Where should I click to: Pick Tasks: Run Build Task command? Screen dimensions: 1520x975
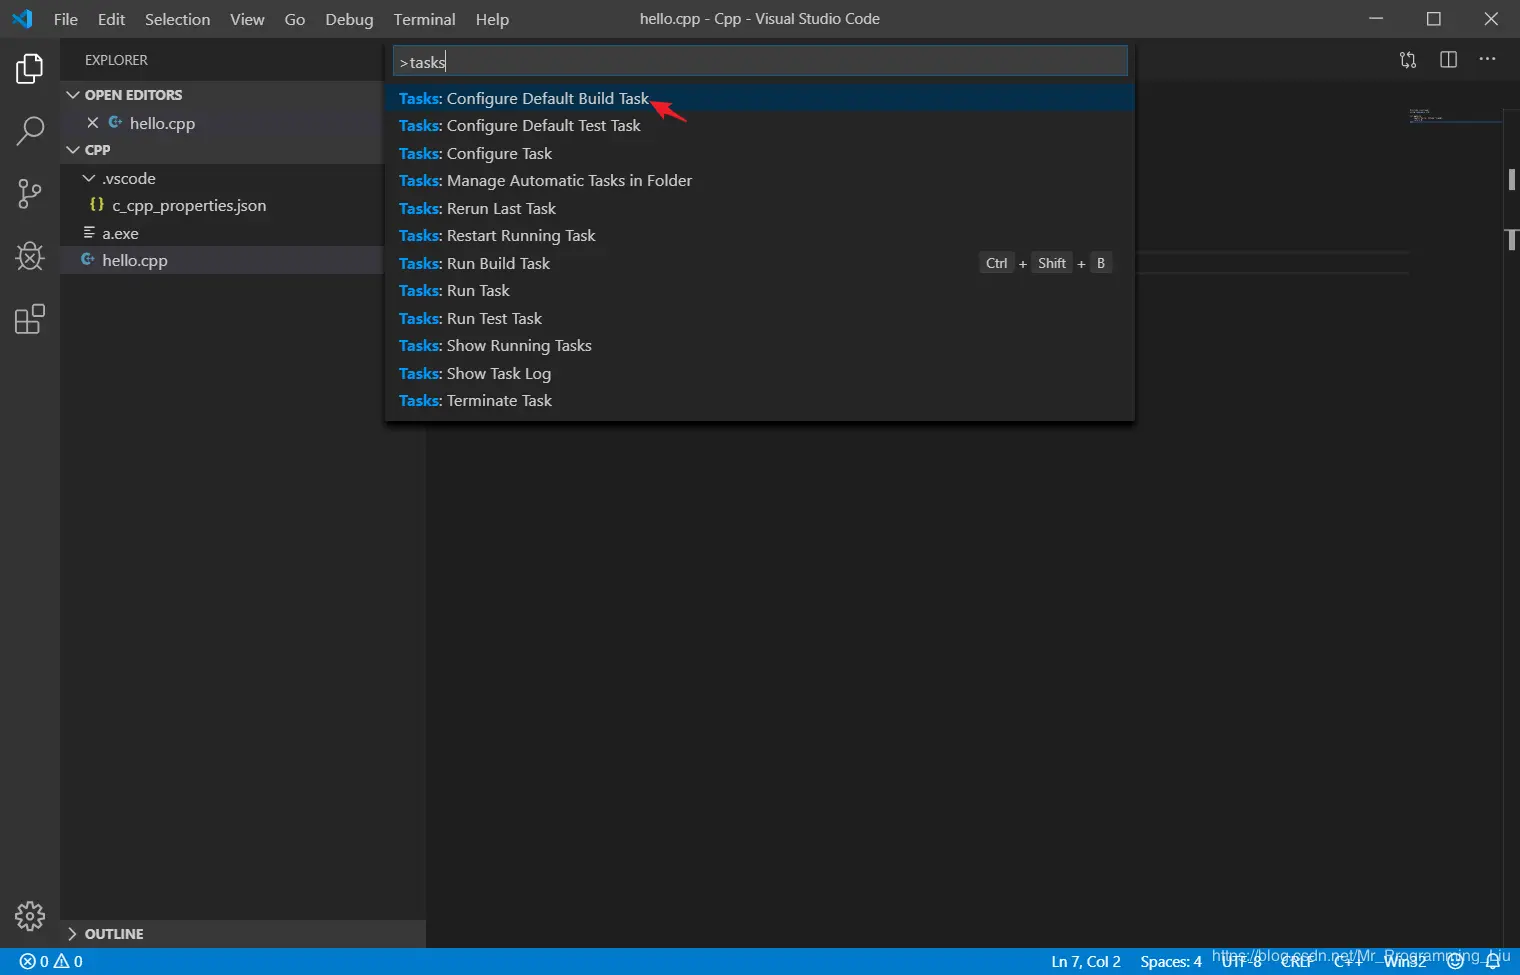pos(760,263)
